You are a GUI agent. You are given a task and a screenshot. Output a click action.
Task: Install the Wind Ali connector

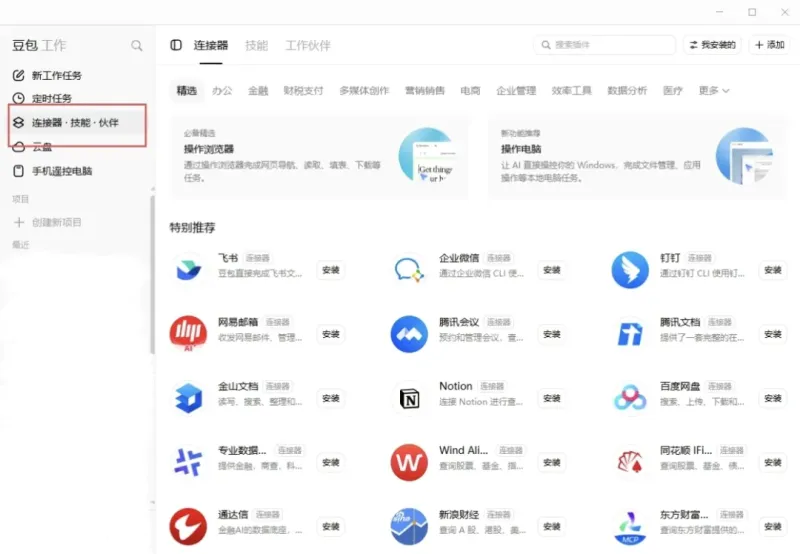tap(552, 462)
